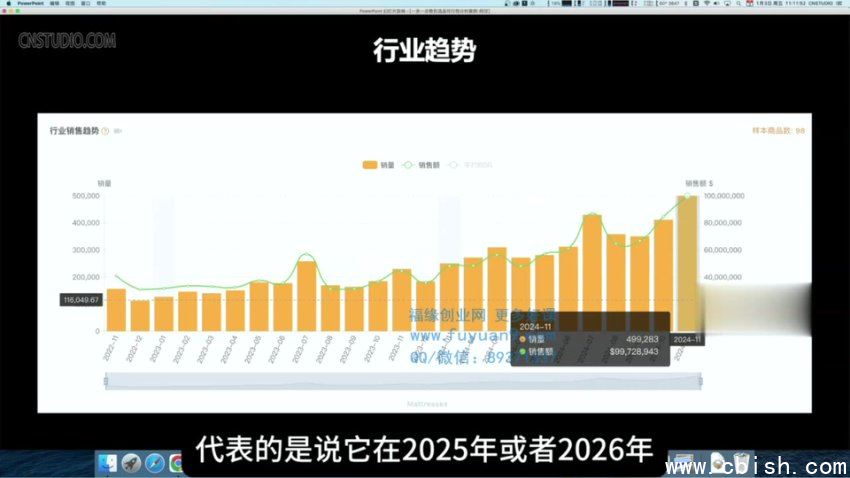Viewport: 850px width, 478px height.
Task: Click the Wi-Fi icon in the menu bar
Action: pyautogui.click(x=708, y=4)
